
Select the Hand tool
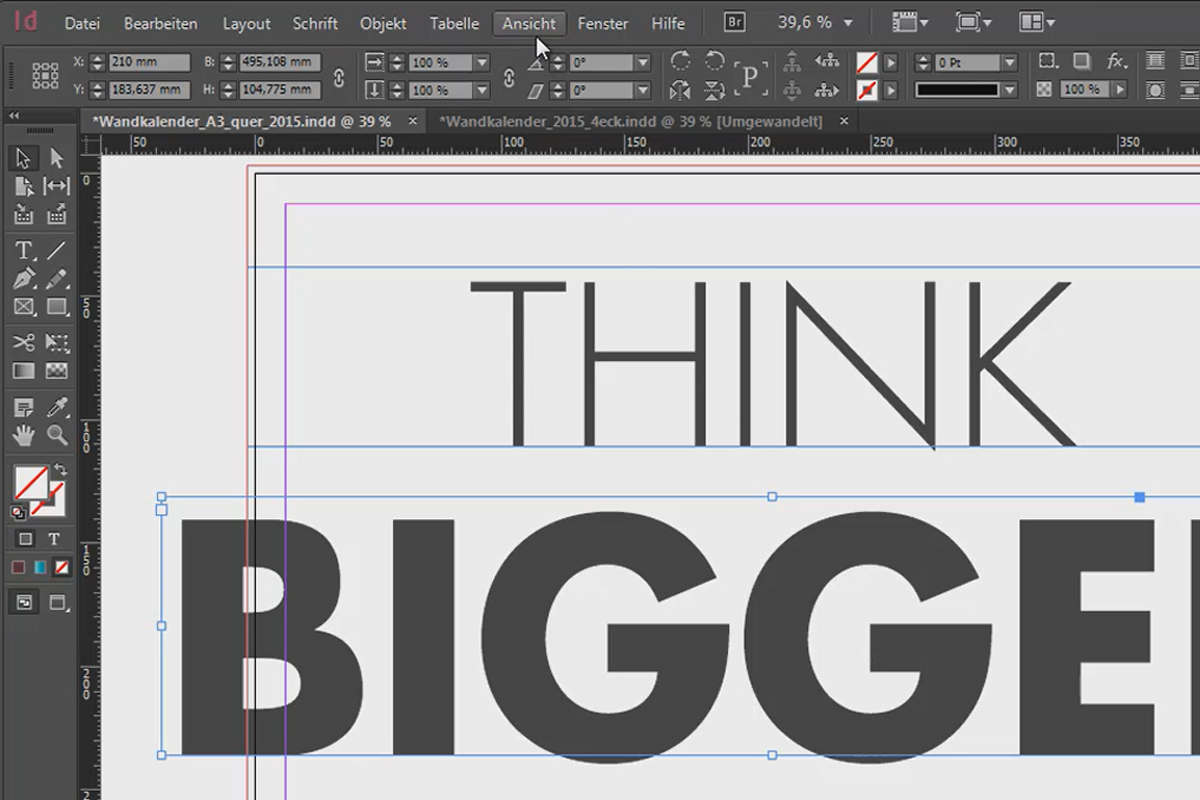click(24, 434)
